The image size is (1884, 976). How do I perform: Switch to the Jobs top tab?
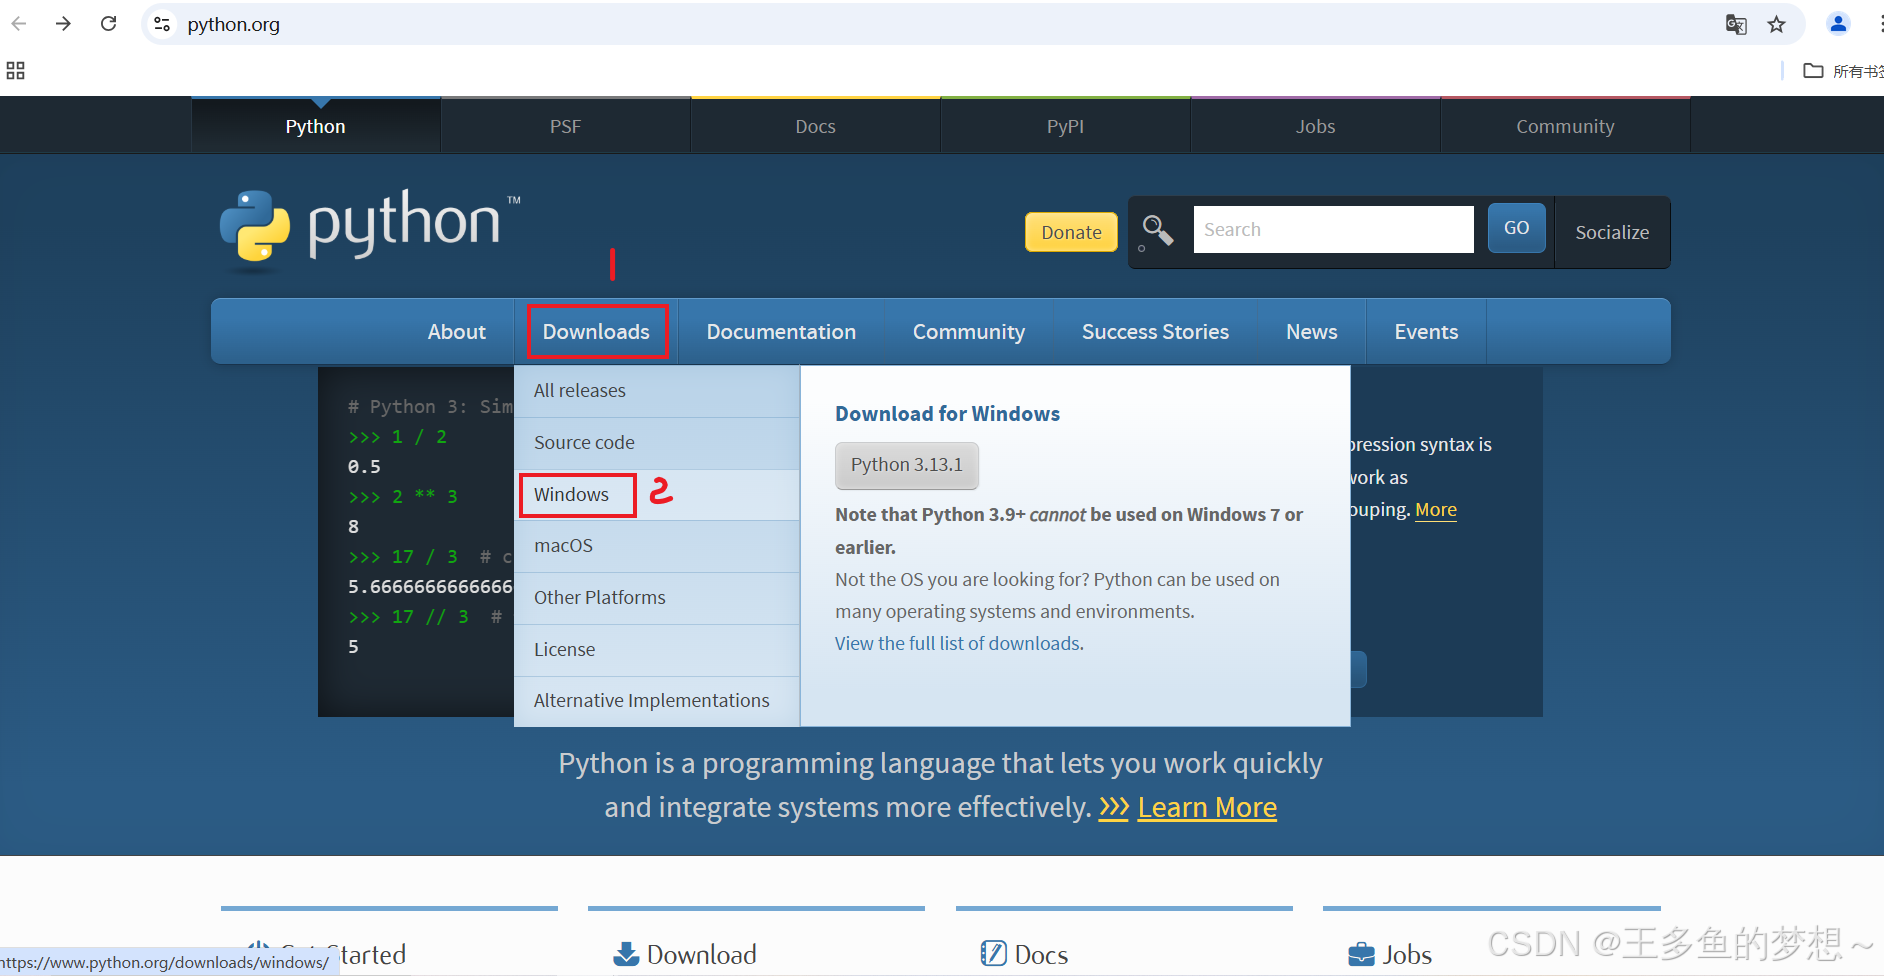1316,126
